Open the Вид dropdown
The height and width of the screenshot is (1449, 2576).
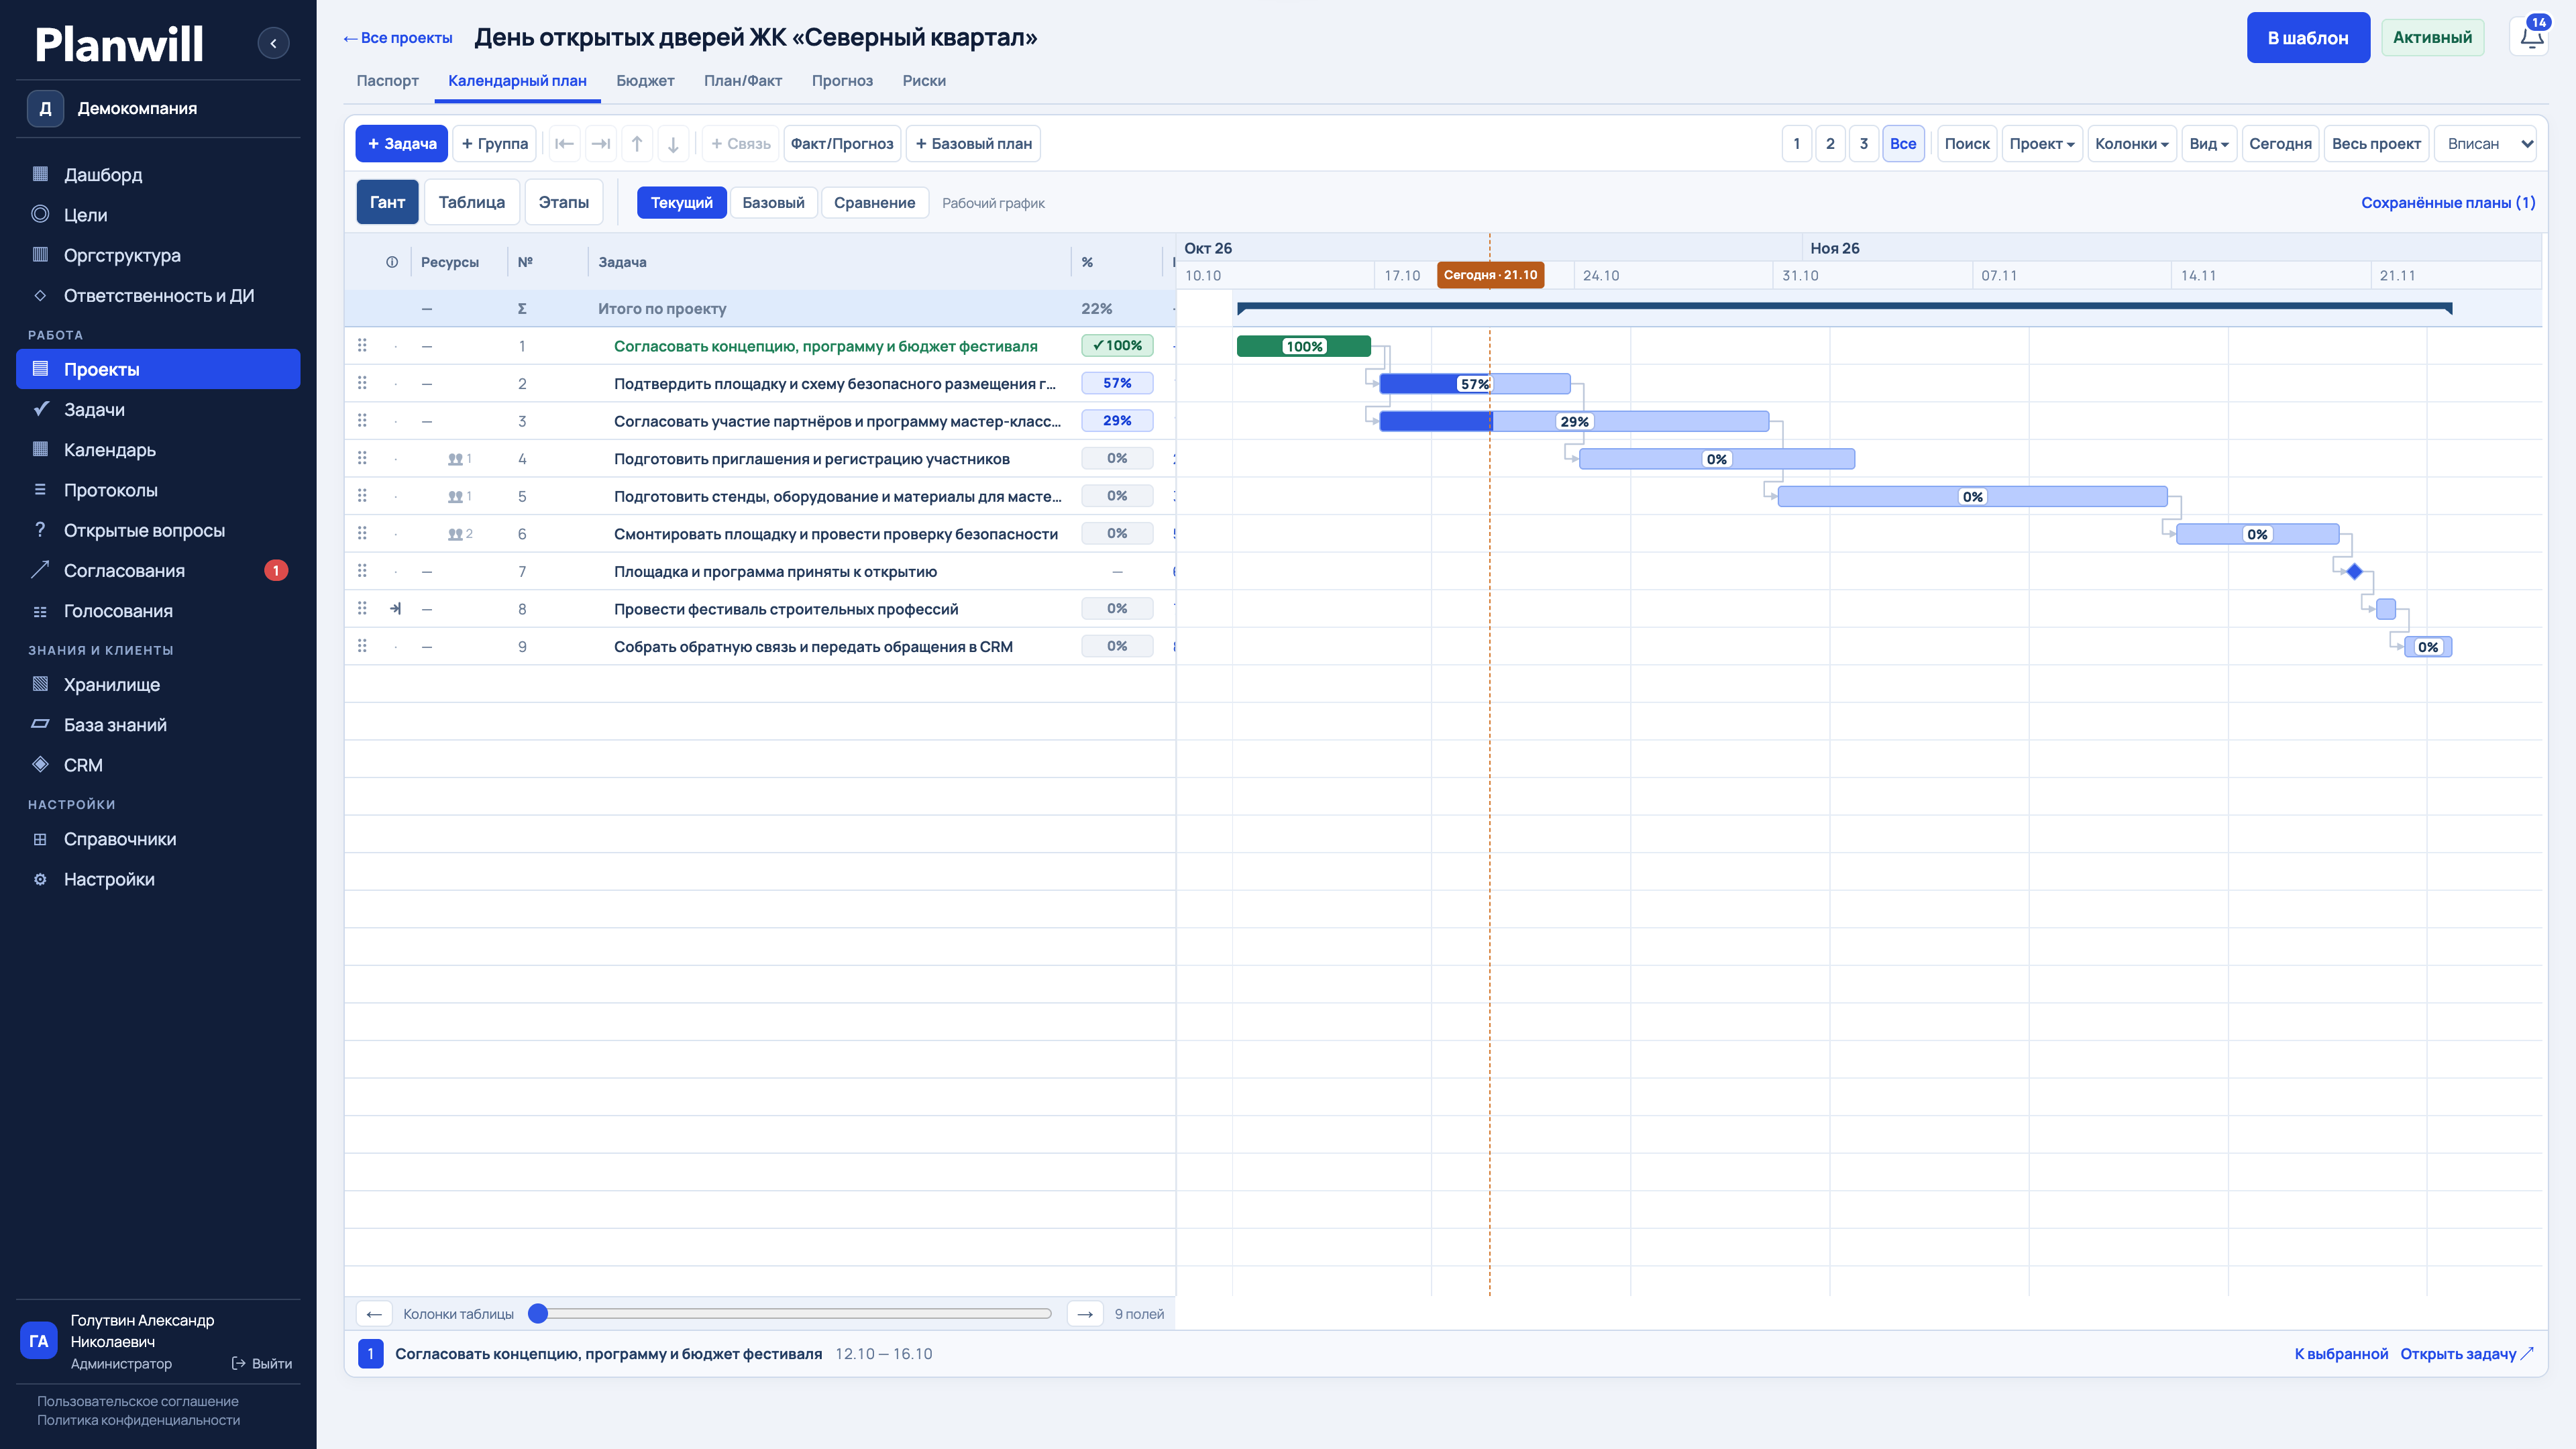[x=2209, y=144]
